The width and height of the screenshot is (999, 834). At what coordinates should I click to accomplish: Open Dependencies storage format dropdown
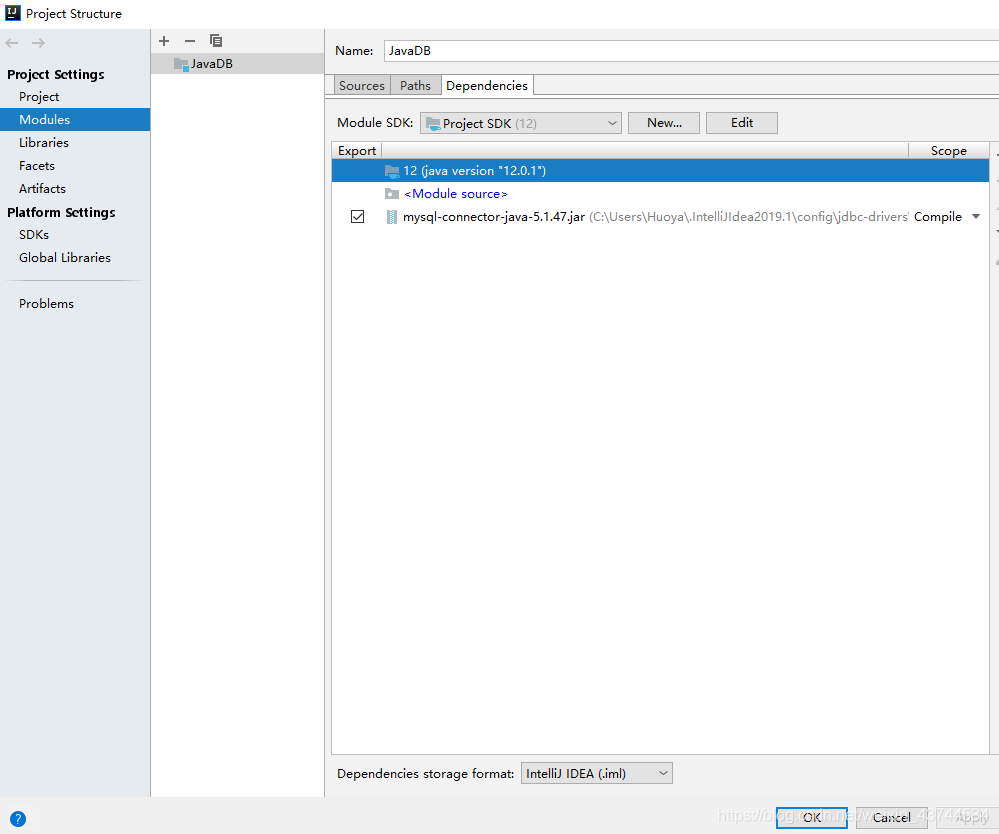[x=596, y=773]
